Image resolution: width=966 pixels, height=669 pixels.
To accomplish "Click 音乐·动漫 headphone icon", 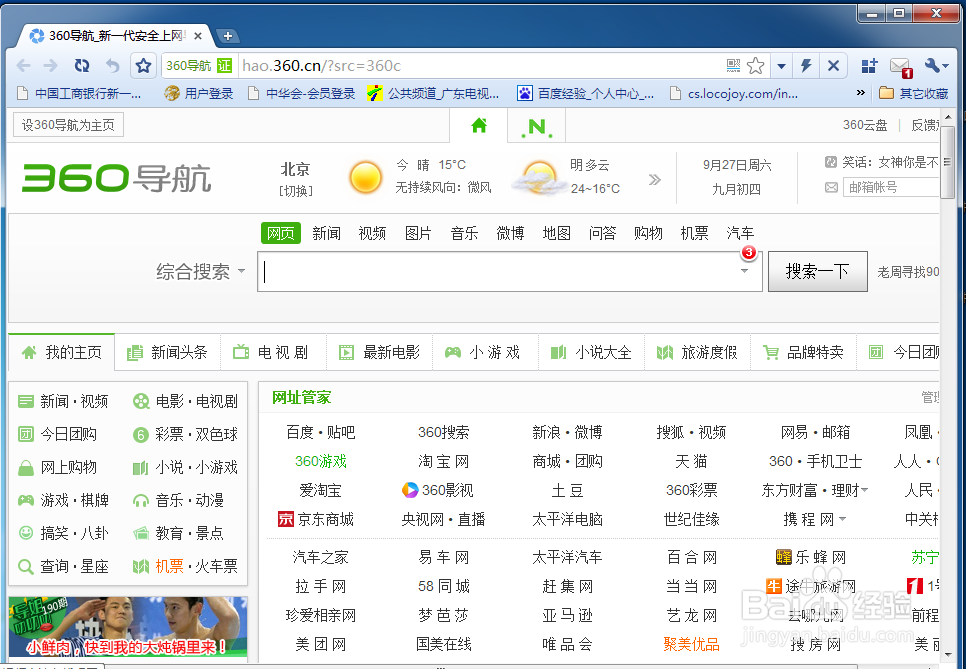I will (x=140, y=500).
